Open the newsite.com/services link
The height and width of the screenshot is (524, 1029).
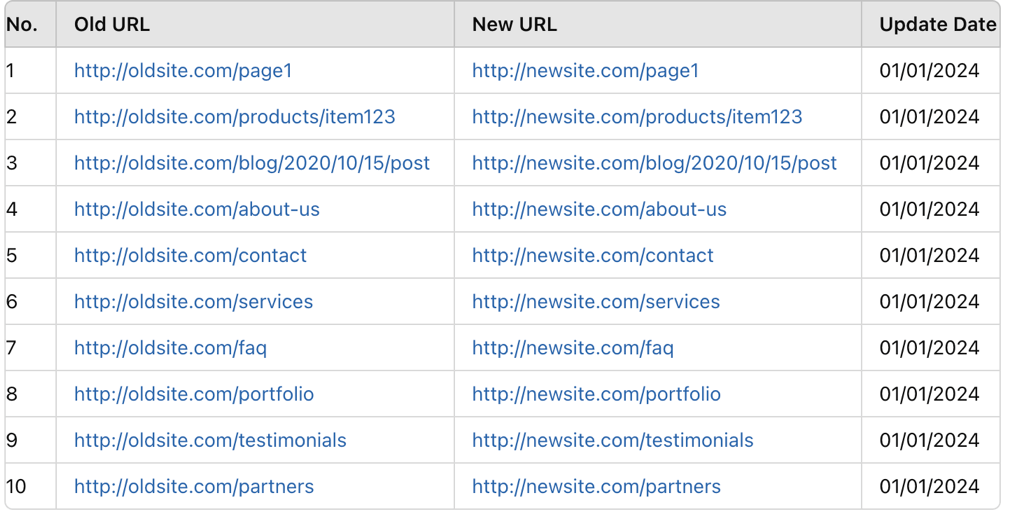click(596, 301)
